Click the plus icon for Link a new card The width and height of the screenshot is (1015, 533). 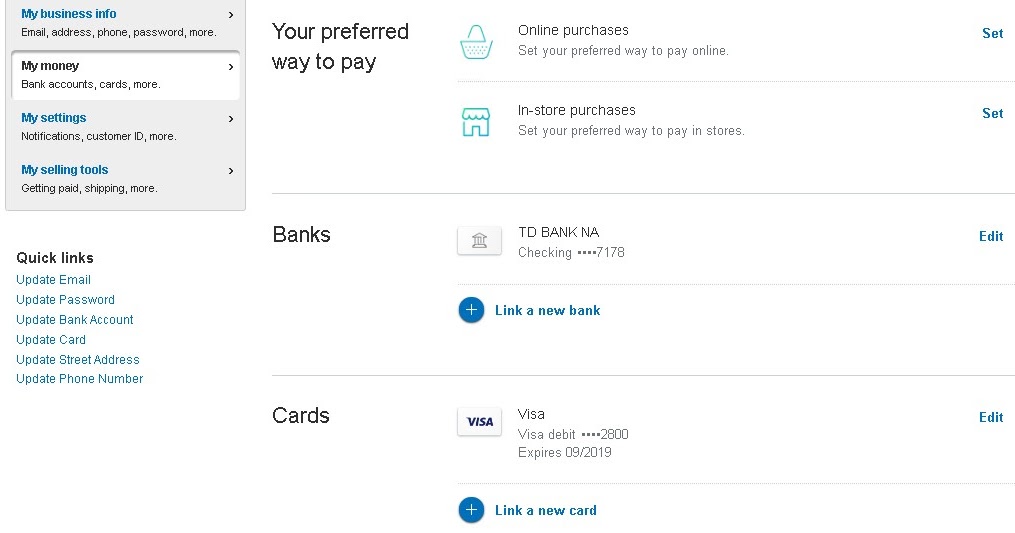coord(471,510)
